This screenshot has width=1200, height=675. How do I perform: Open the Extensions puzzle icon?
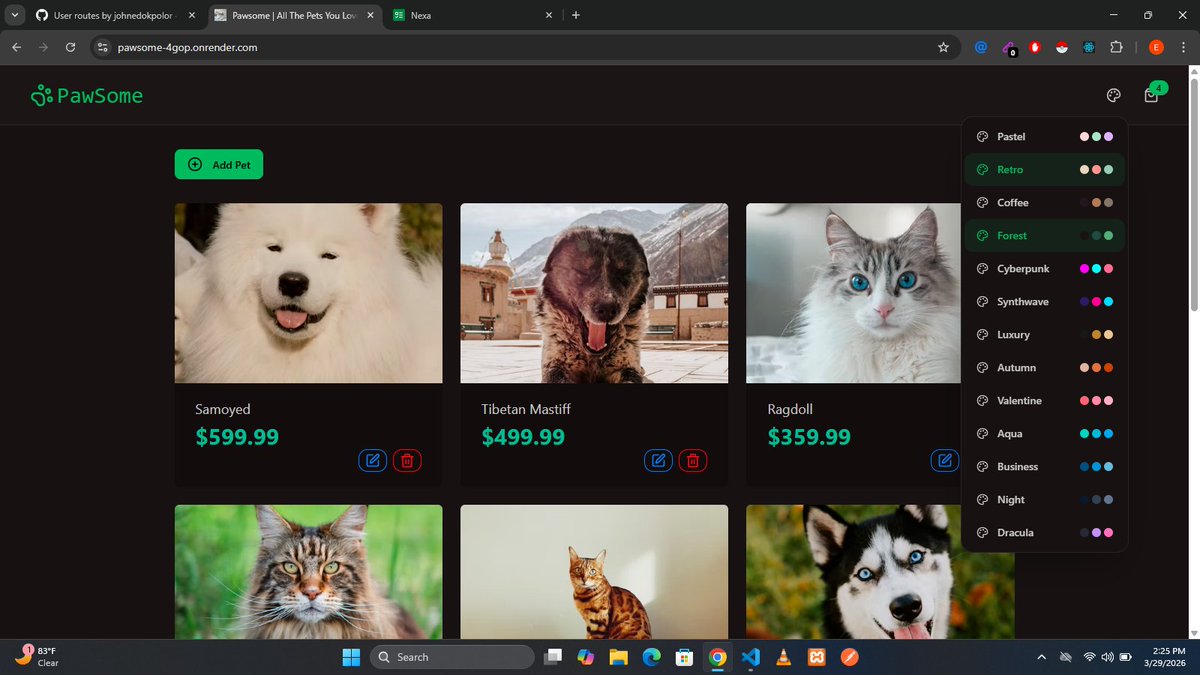point(1117,47)
